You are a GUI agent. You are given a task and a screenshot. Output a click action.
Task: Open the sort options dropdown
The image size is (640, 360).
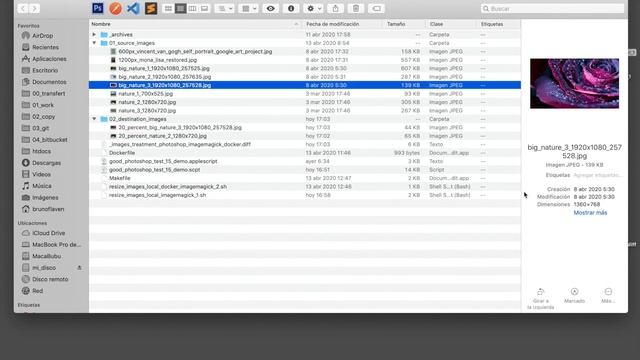[224, 8]
